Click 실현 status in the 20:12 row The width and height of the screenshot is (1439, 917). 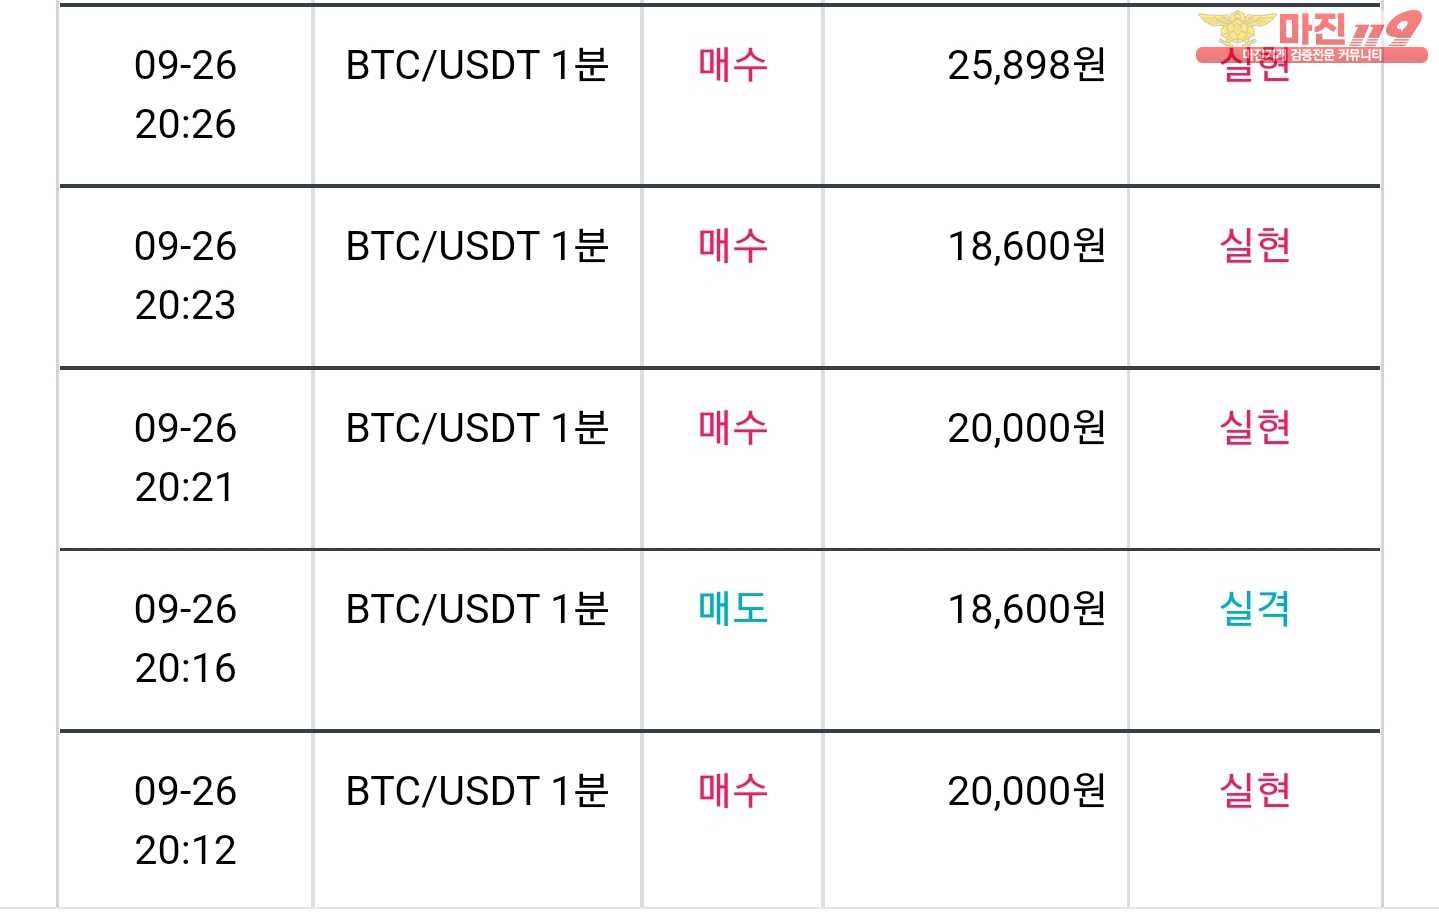pos(1255,791)
